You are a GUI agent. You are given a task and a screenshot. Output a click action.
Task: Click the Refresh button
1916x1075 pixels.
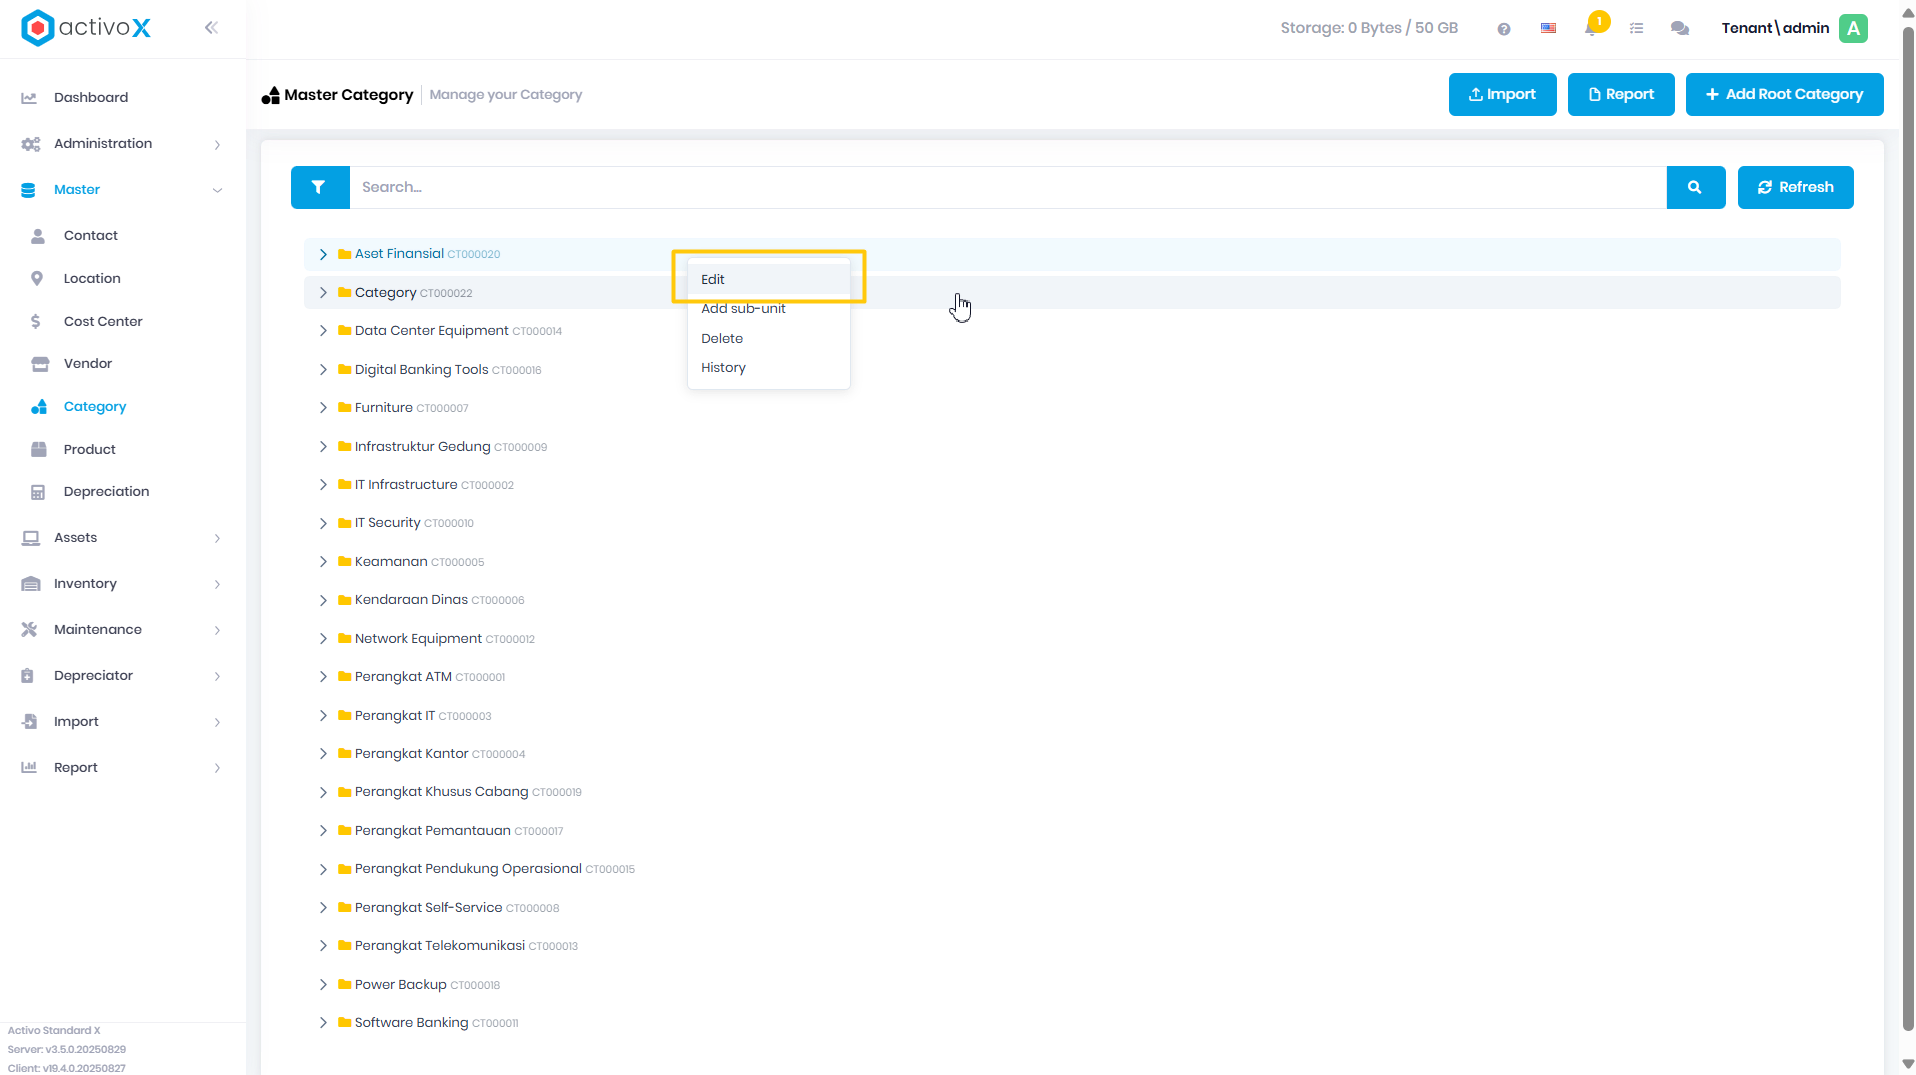click(1795, 187)
